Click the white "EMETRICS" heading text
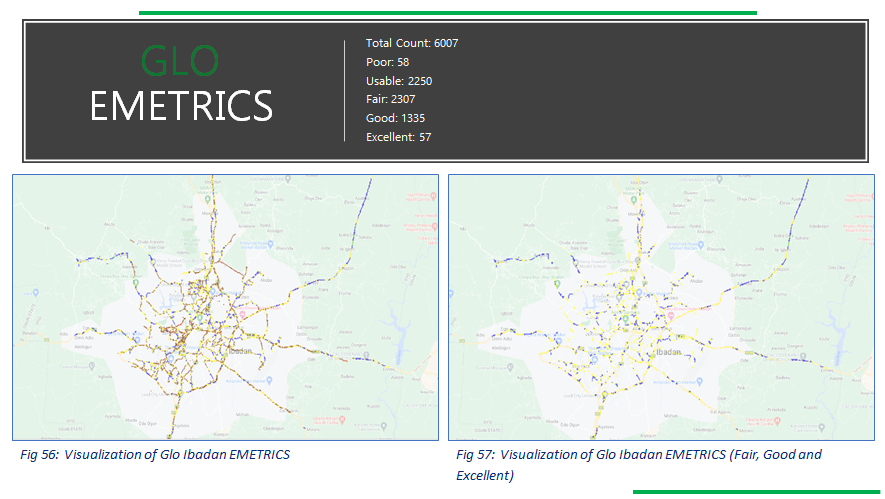Viewport: 885px width, 499px height. tap(181, 106)
